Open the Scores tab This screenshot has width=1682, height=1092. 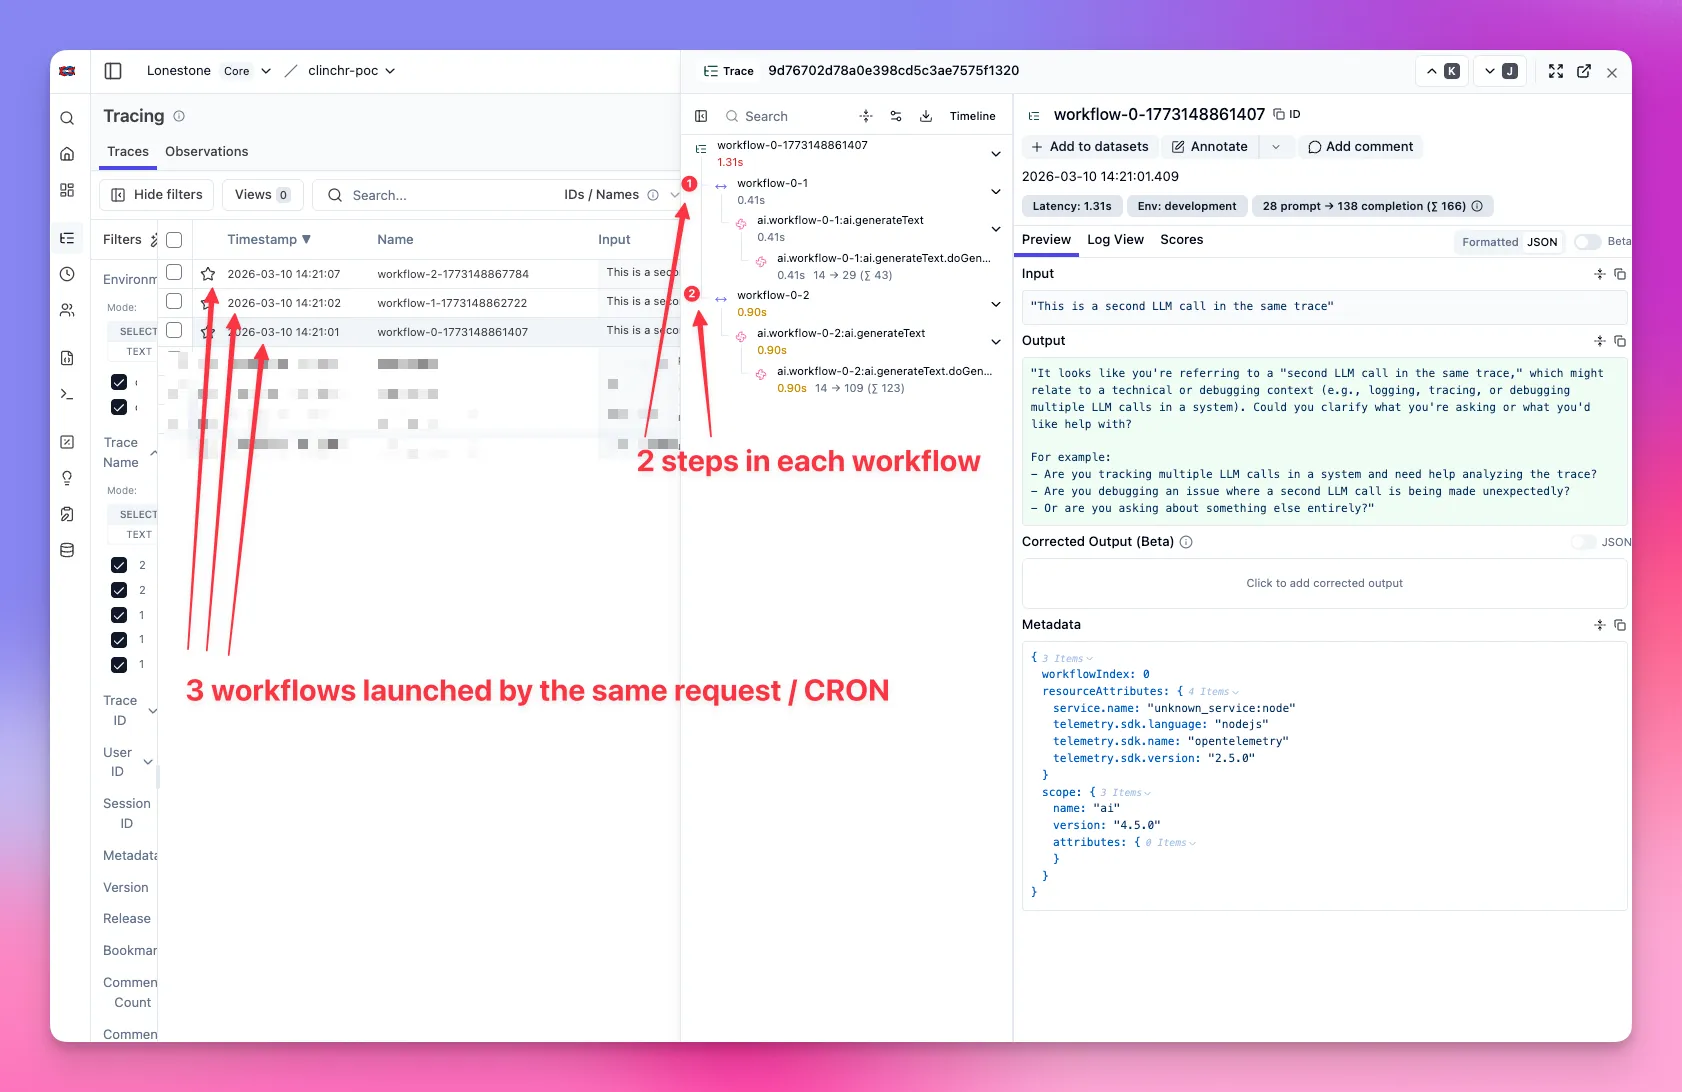coord(1181,240)
